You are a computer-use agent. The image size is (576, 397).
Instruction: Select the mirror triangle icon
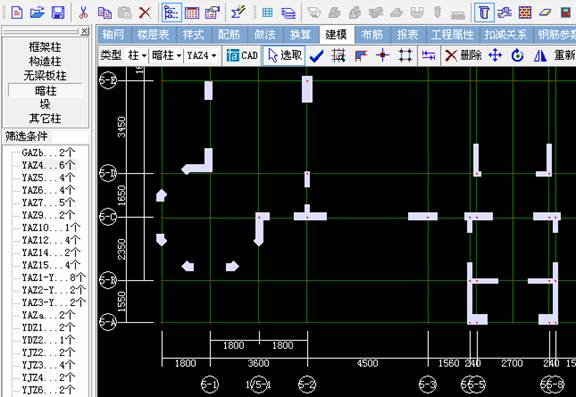540,56
